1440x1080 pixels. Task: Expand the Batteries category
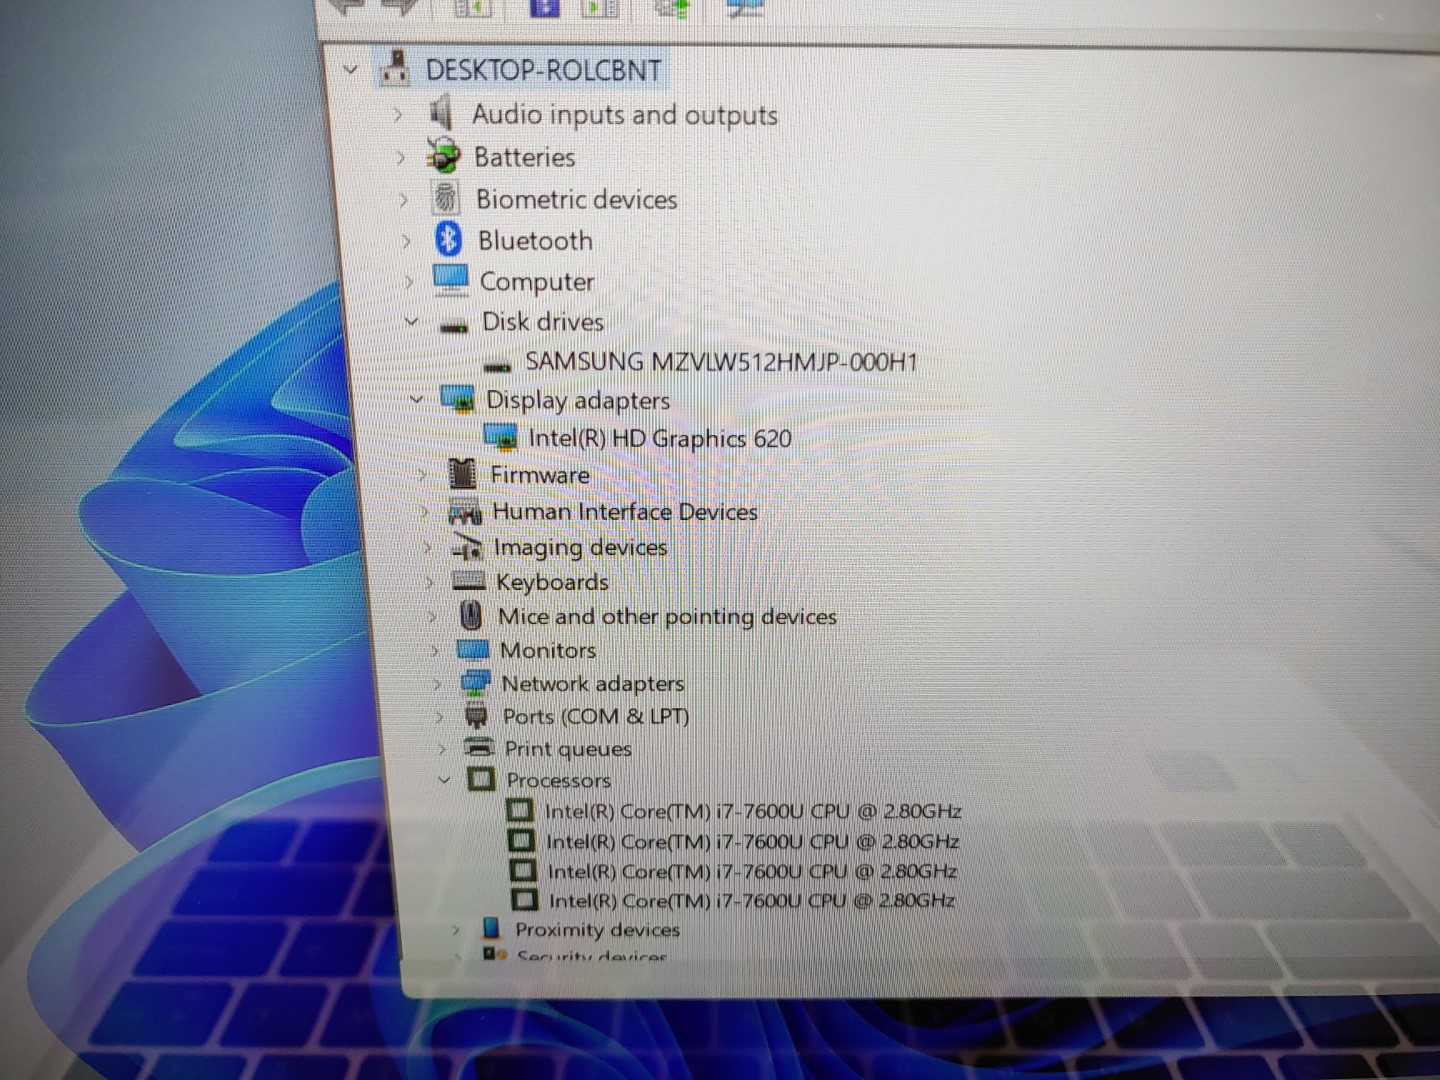401,157
